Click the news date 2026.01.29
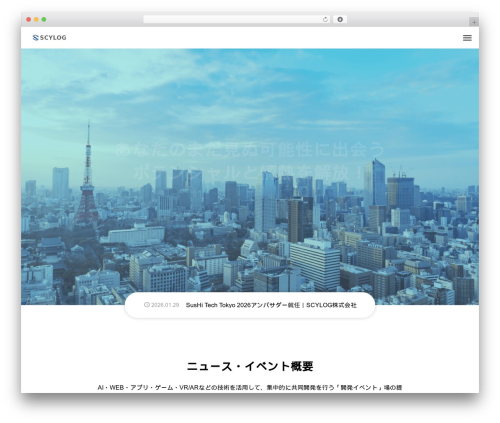 [165, 305]
